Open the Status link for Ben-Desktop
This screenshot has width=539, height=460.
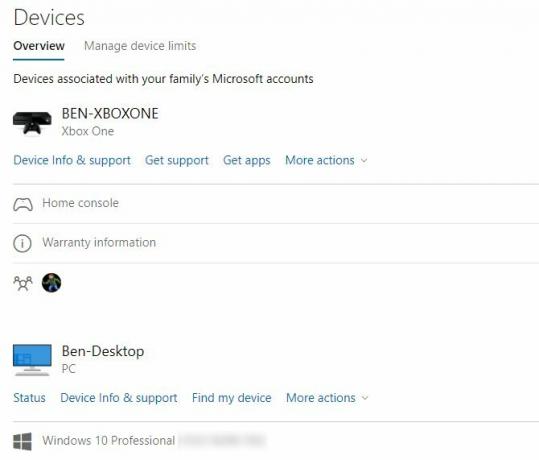[29, 398]
